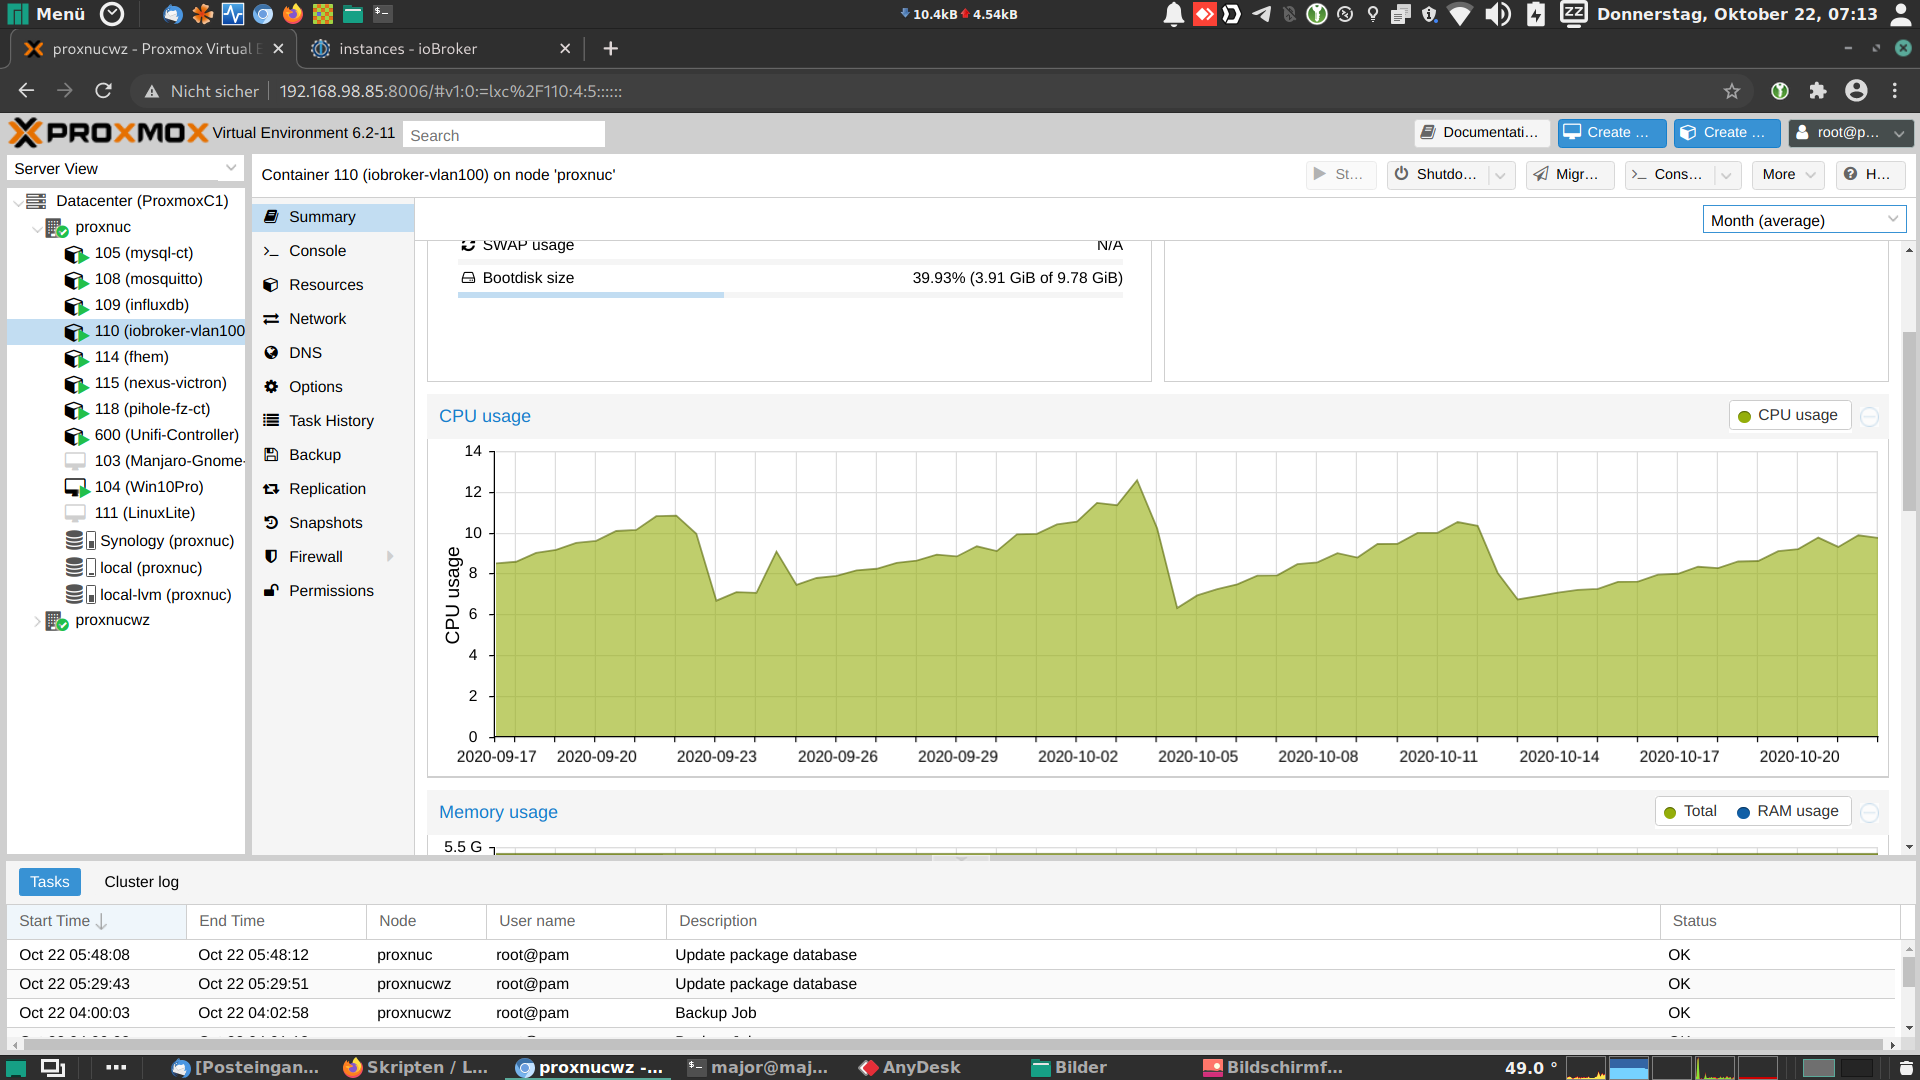The image size is (1920, 1080).
Task: Click the Backup floppy icon
Action: [271, 455]
